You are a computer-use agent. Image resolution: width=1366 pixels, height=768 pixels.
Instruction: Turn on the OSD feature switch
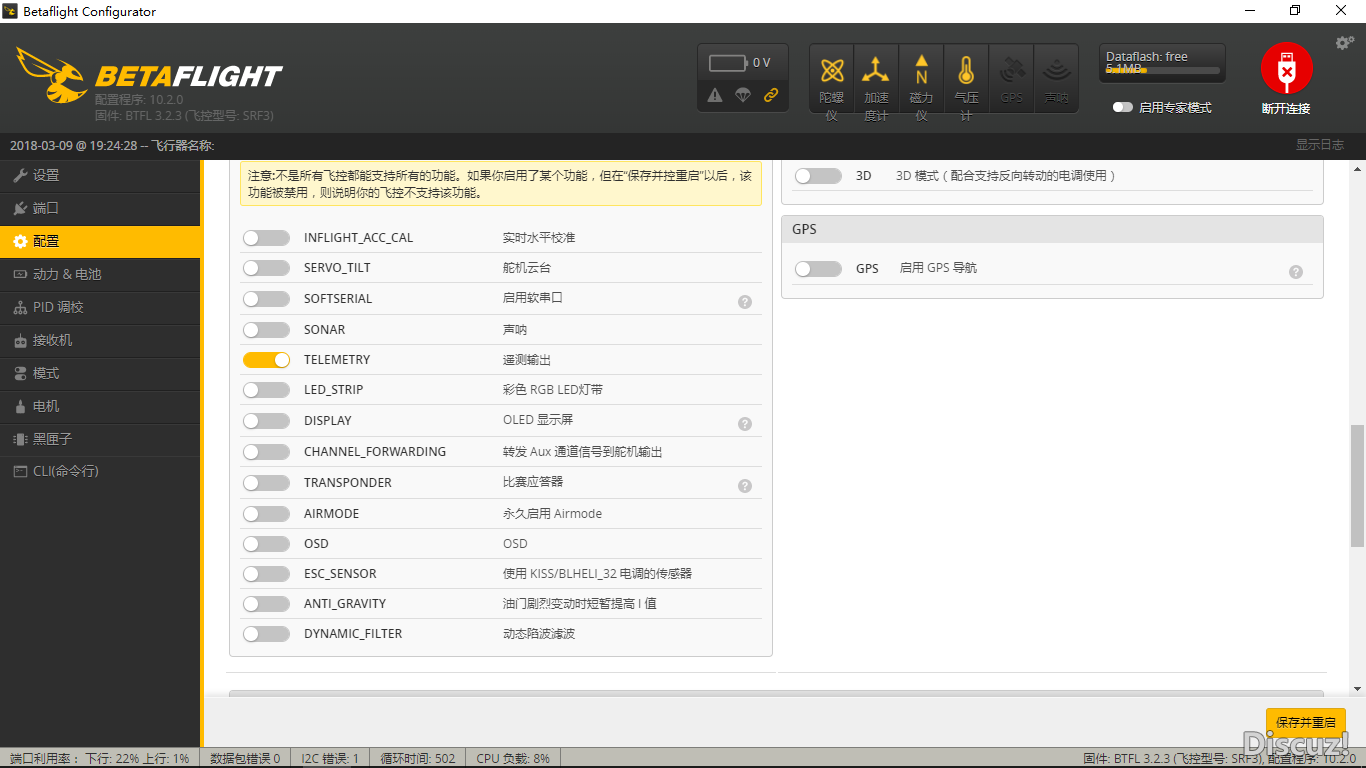(x=266, y=544)
